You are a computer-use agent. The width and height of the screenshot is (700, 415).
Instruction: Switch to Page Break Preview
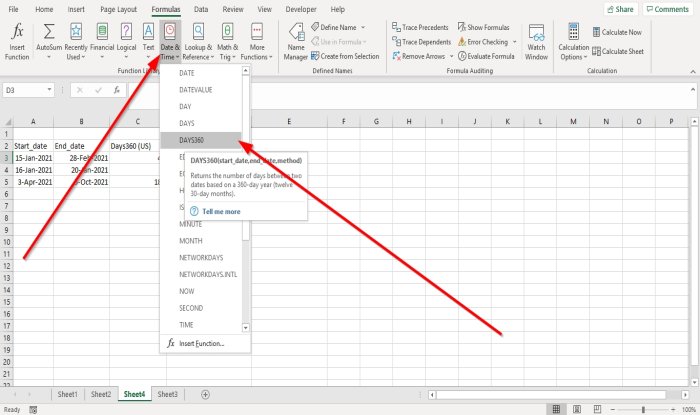point(597,409)
